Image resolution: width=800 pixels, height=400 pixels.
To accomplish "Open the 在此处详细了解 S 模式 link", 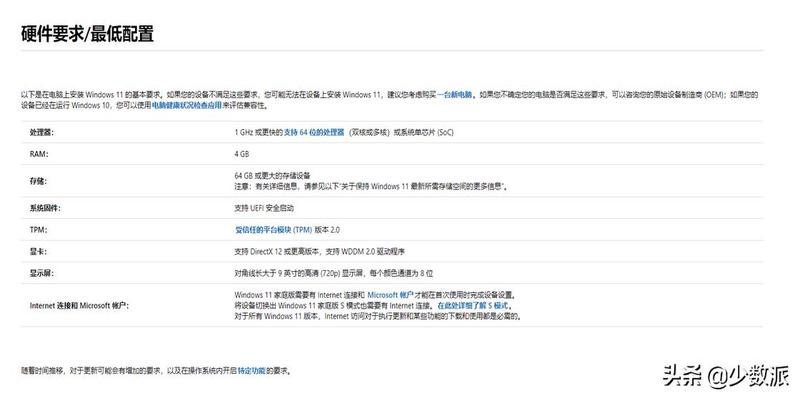I will tap(473, 306).
